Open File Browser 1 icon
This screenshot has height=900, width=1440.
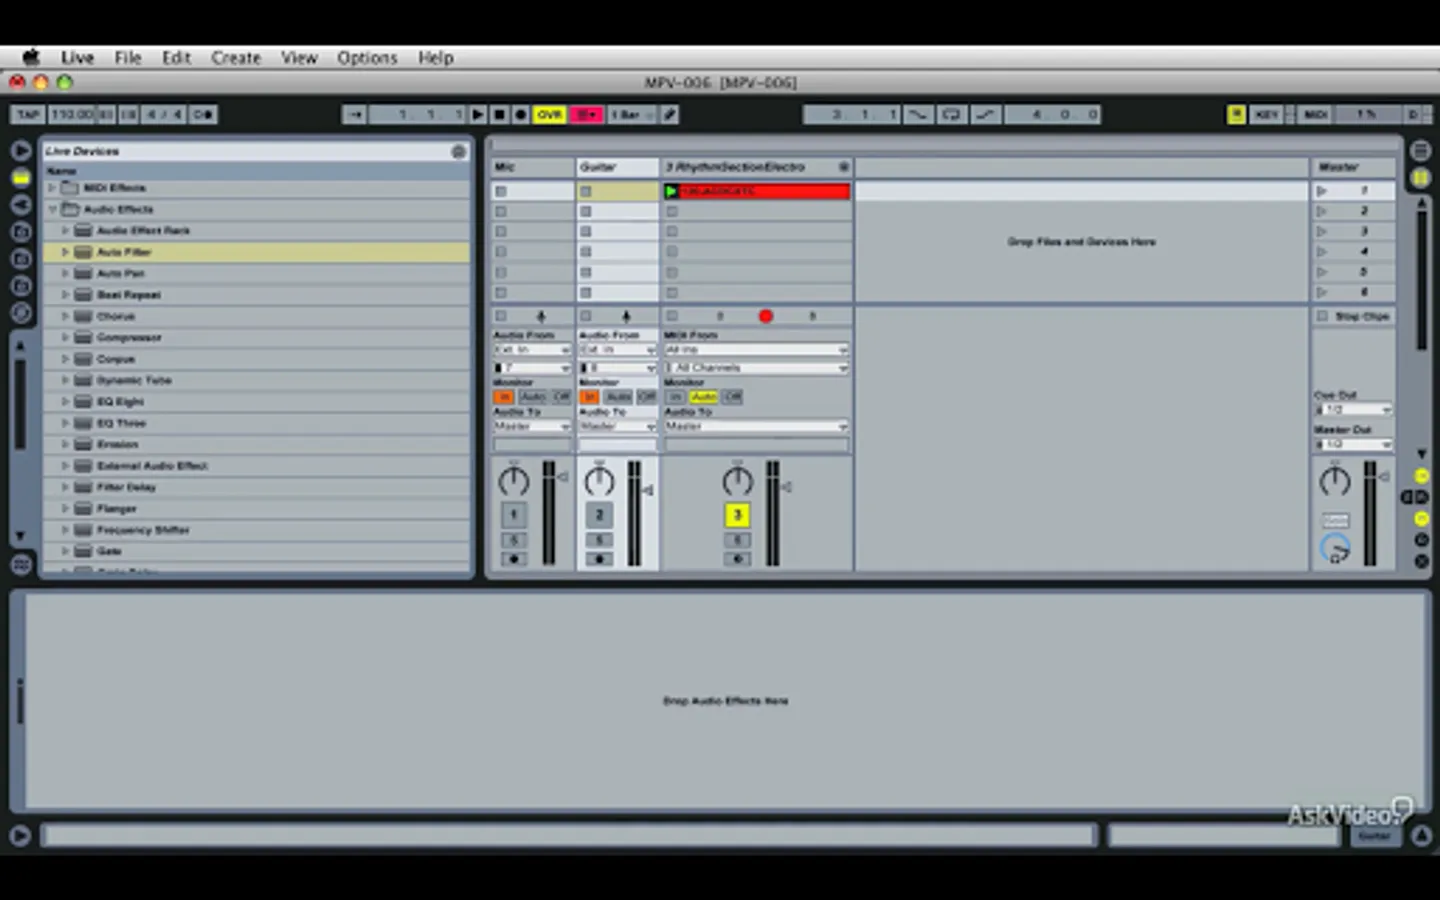pyautogui.click(x=21, y=231)
